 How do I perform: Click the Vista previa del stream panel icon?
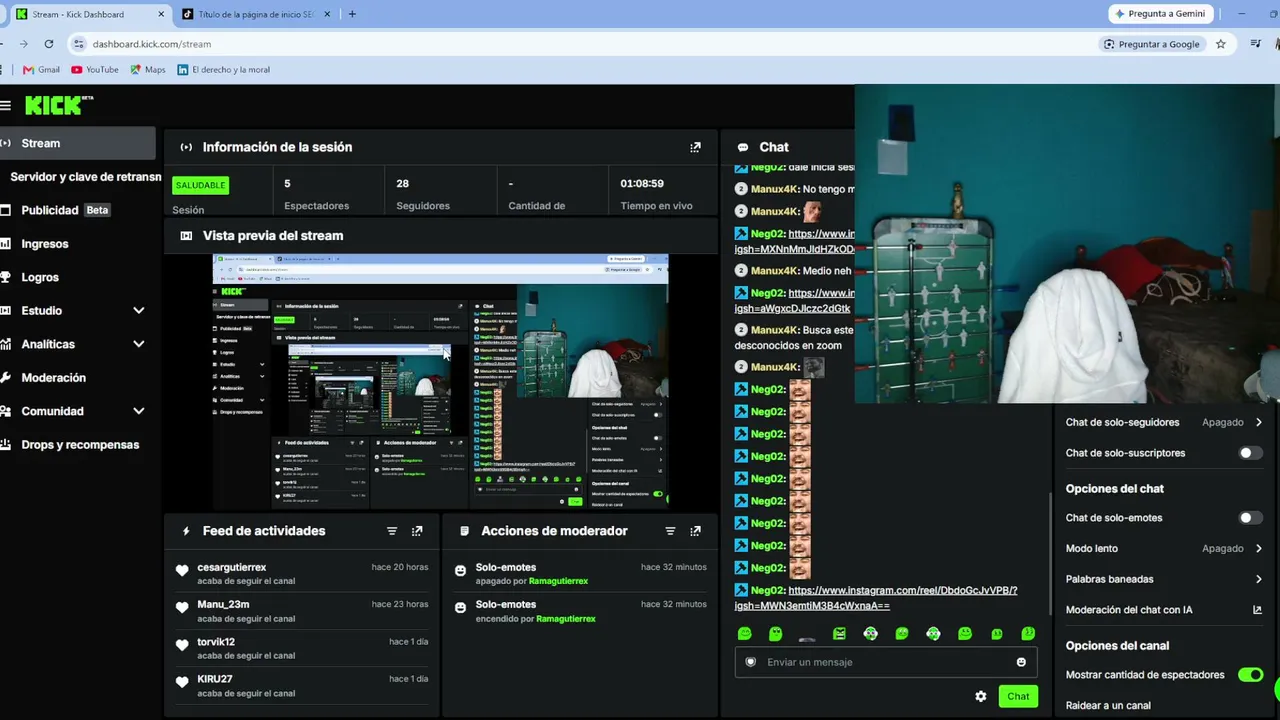(186, 236)
